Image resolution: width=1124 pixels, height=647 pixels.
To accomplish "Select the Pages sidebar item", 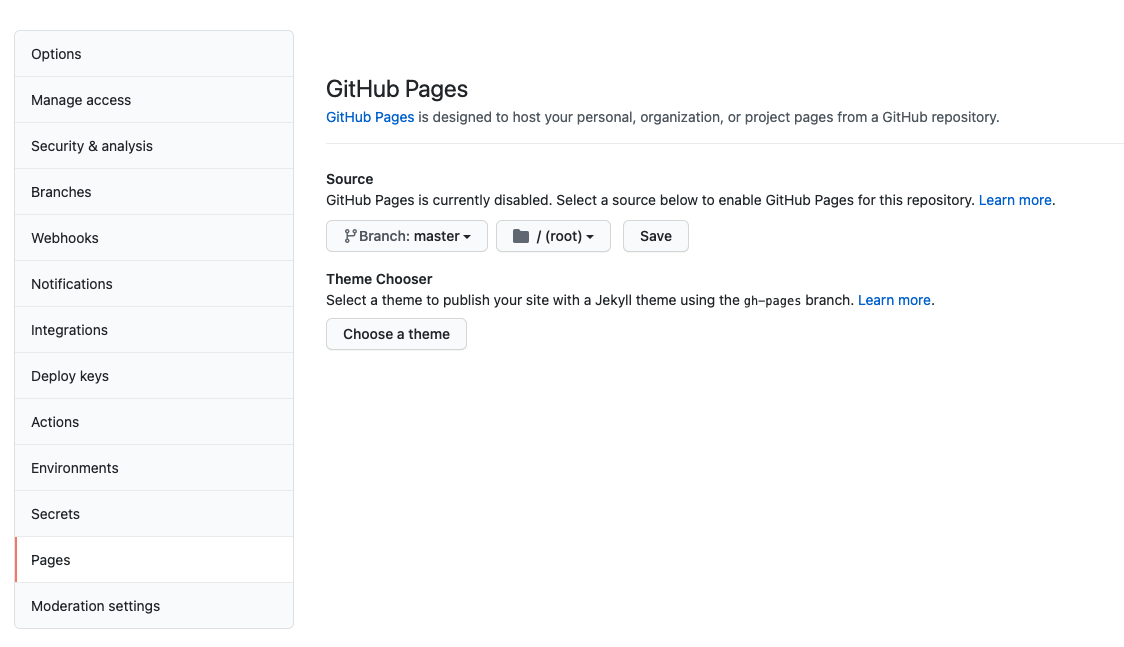I will tap(153, 560).
